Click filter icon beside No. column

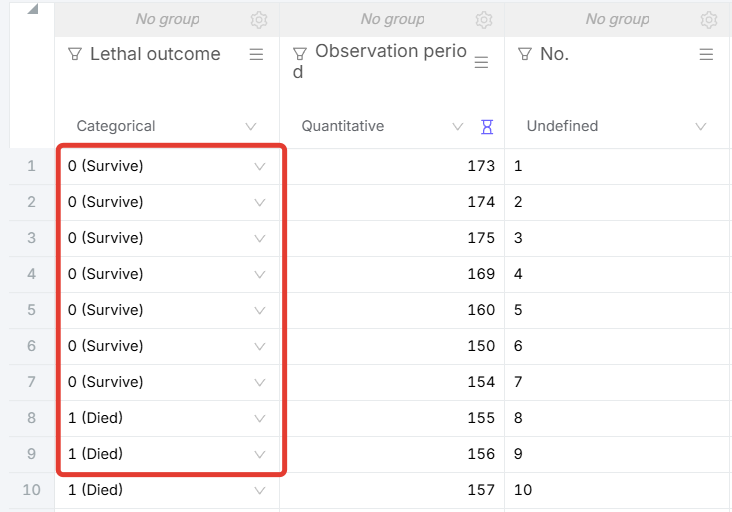(x=525, y=54)
